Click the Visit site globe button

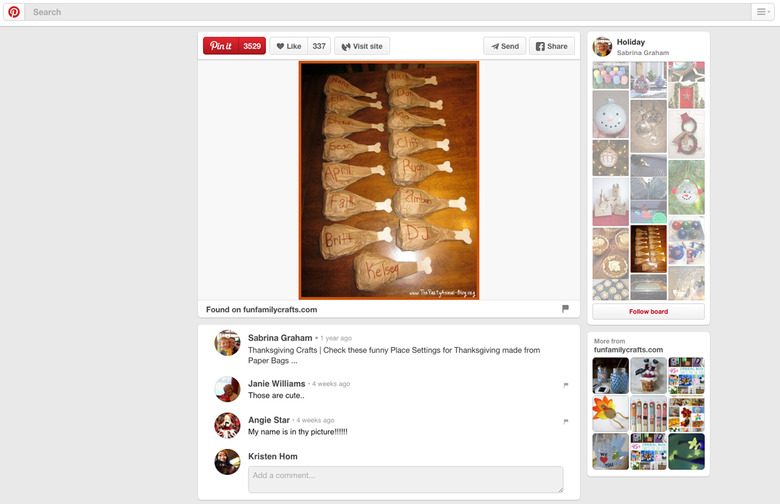point(362,46)
